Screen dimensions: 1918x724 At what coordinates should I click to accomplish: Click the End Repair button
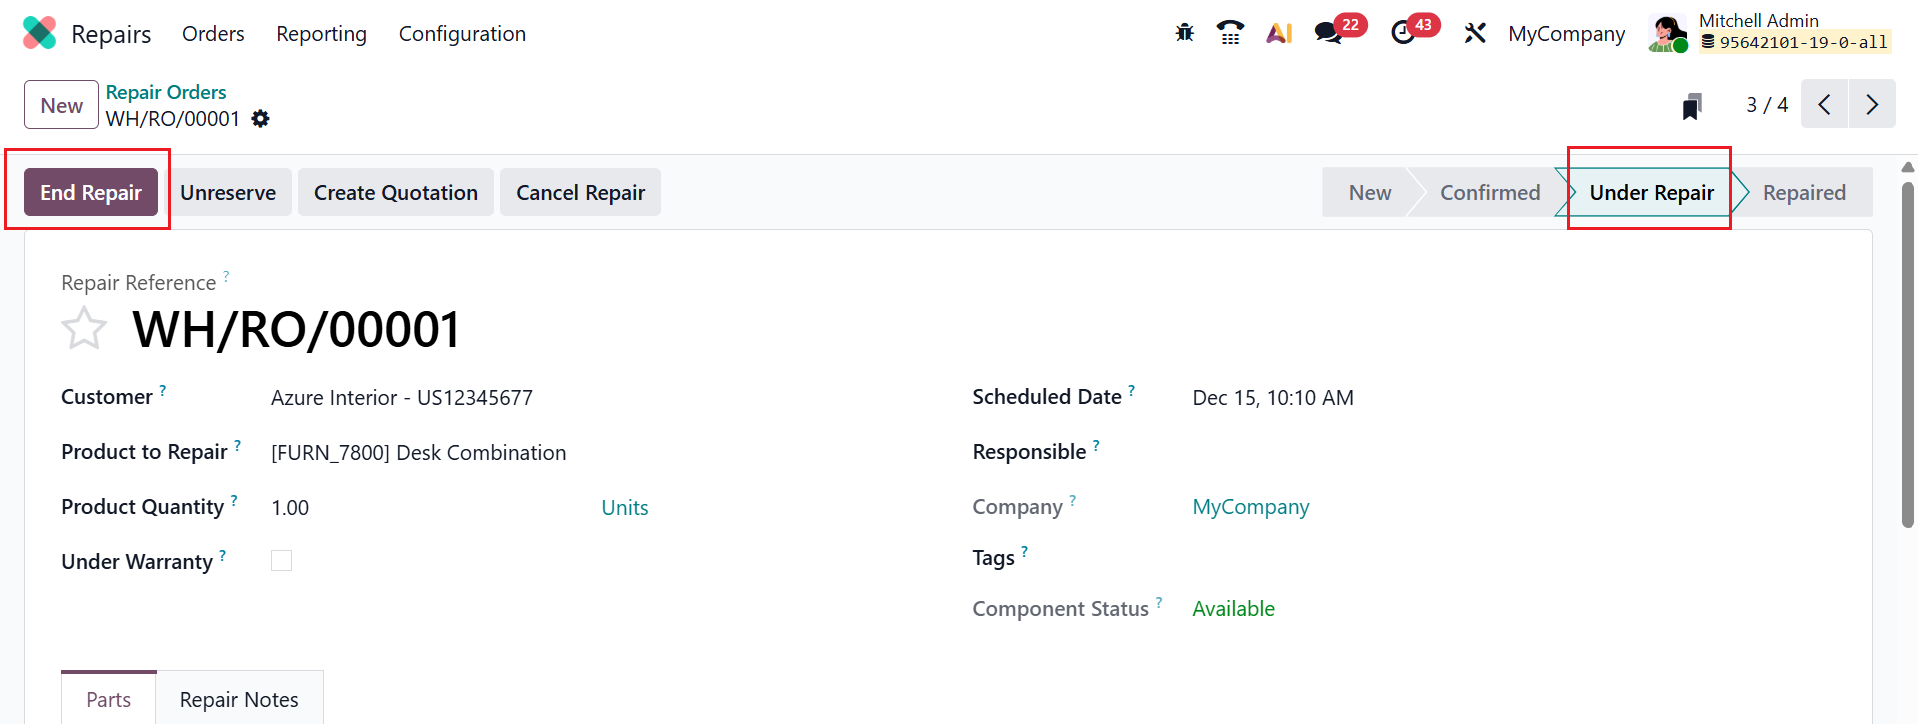point(91,192)
